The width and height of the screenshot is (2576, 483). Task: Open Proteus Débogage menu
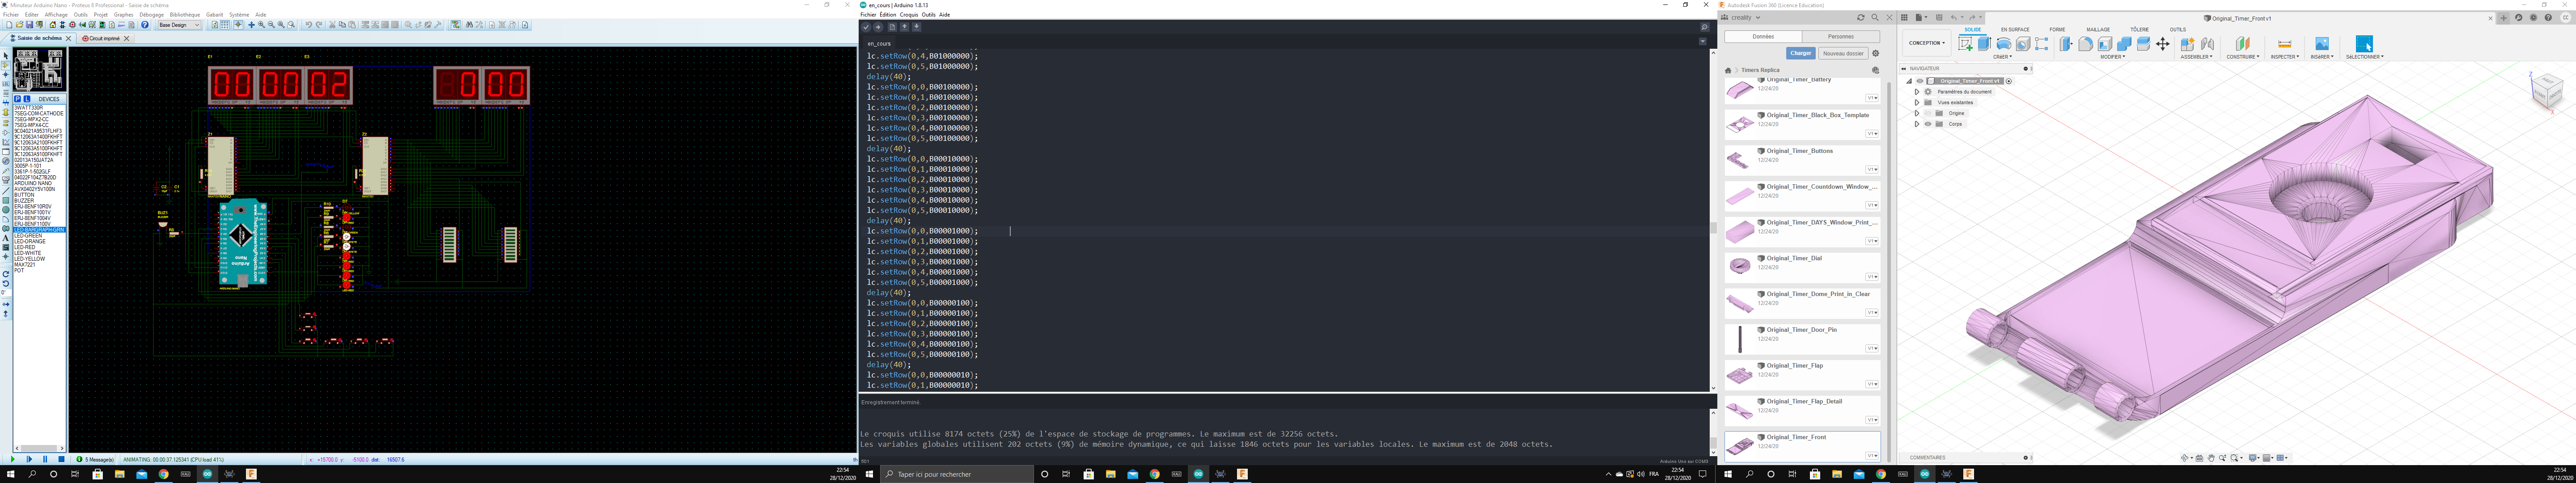pos(152,15)
